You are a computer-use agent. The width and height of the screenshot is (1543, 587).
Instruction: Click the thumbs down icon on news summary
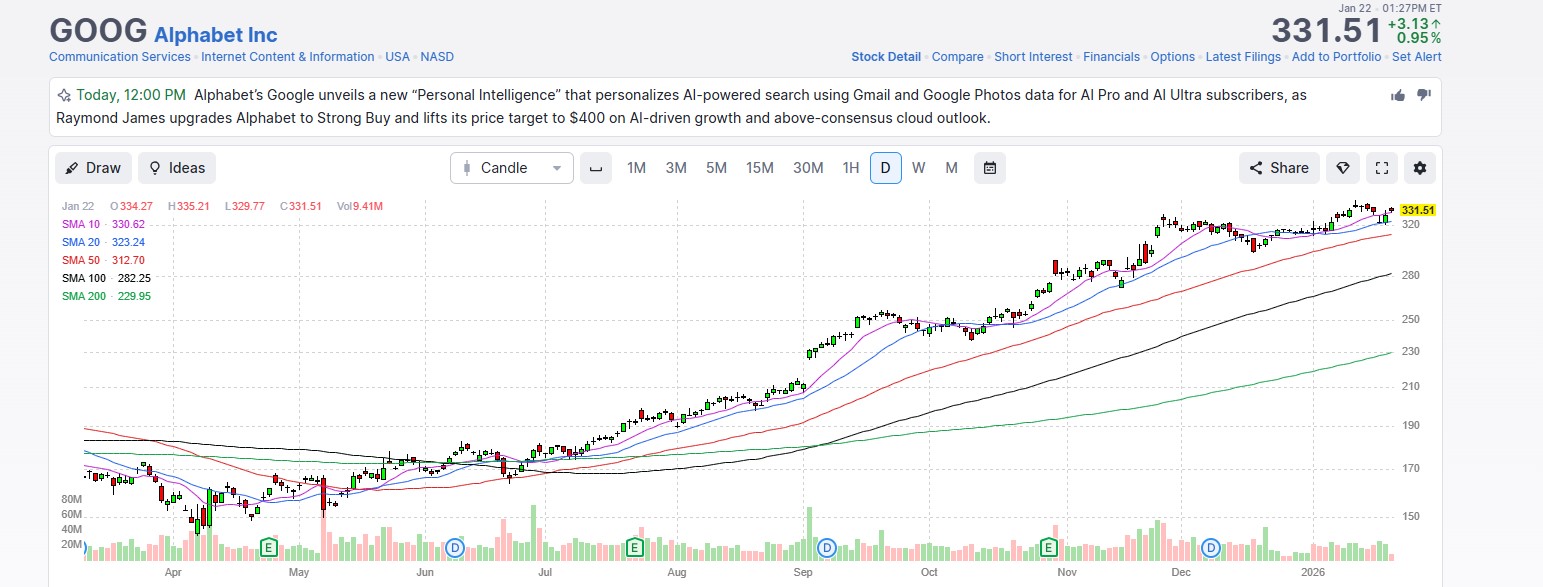(1424, 95)
